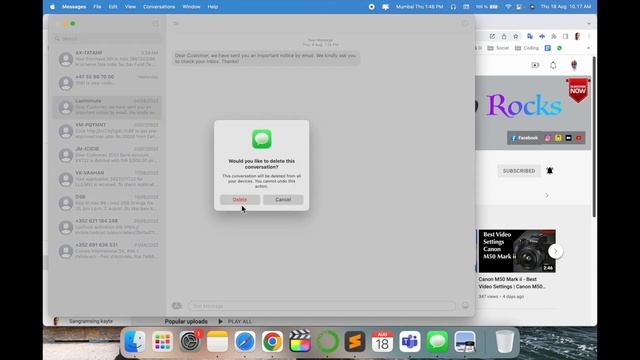Image resolution: width=640 pixels, height=360 pixels.
Task: Click the Search field in Messages sidebar
Action: point(107,39)
